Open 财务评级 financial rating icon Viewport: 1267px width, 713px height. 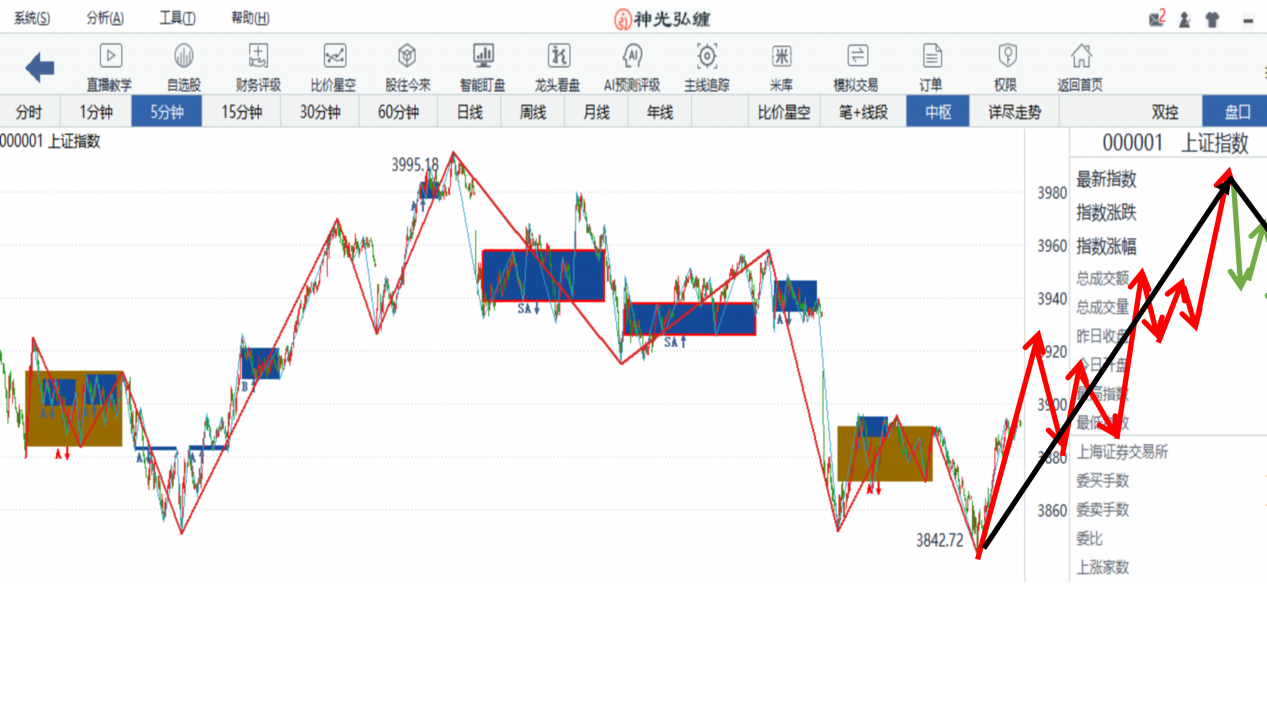click(x=258, y=56)
